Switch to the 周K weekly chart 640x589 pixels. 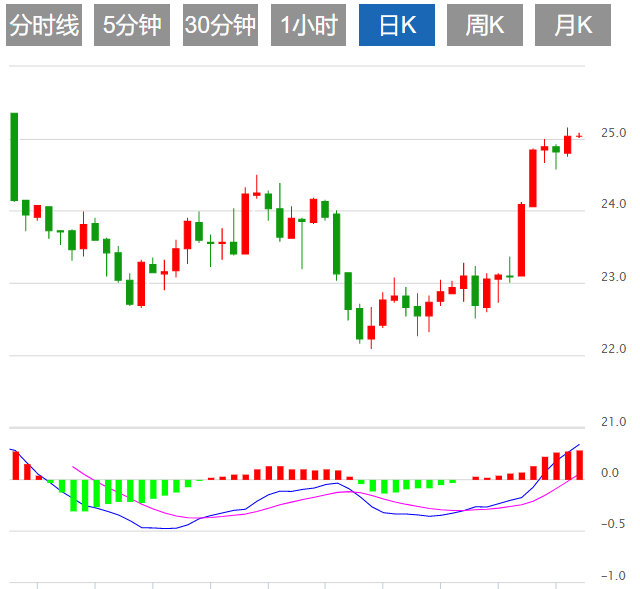(485, 26)
